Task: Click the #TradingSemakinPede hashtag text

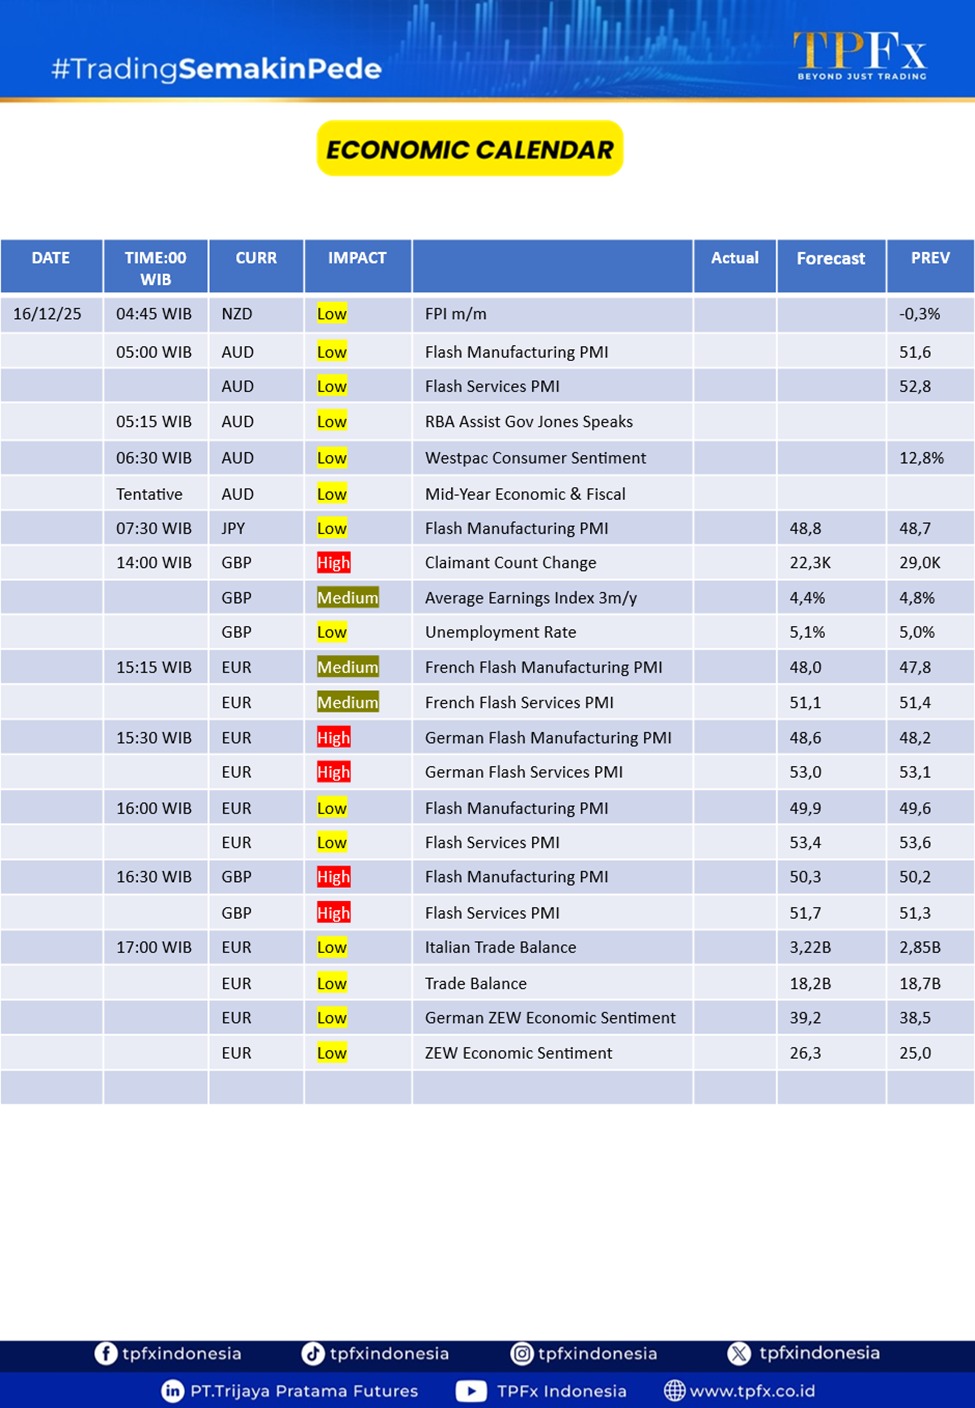Action: (216, 69)
